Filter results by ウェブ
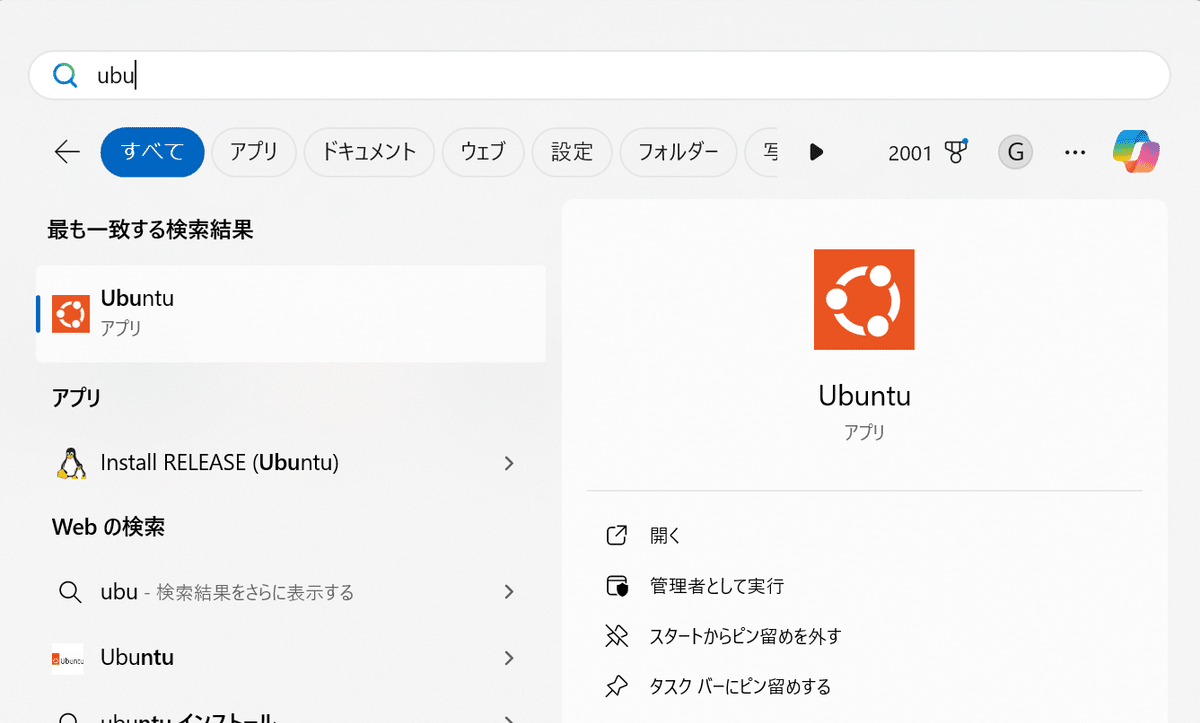This screenshot has width=1200, height=723. pos(483,152)
